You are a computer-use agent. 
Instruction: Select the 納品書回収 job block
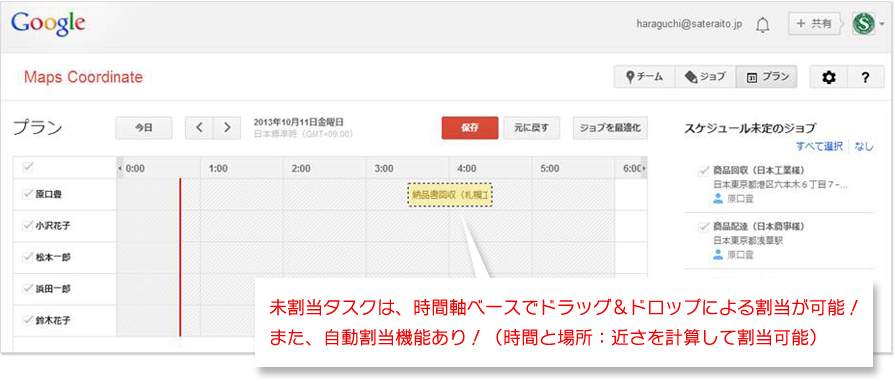click(x=450, y=196)
